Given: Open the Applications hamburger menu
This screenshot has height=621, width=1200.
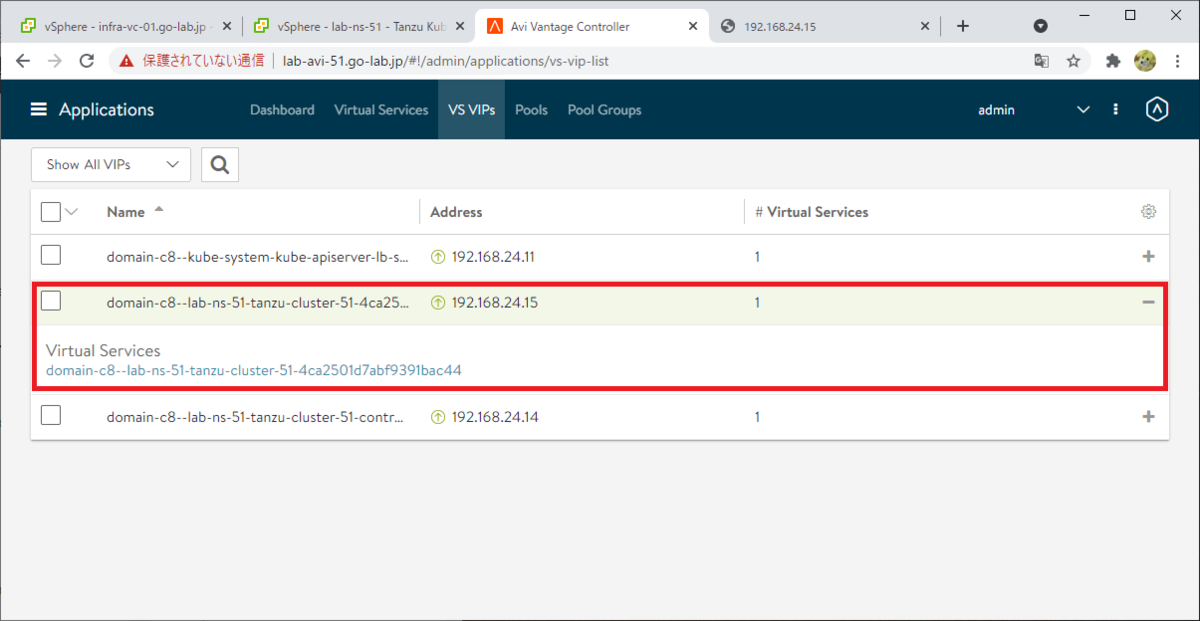Looking at the screenshot, I should coord(39,110).
